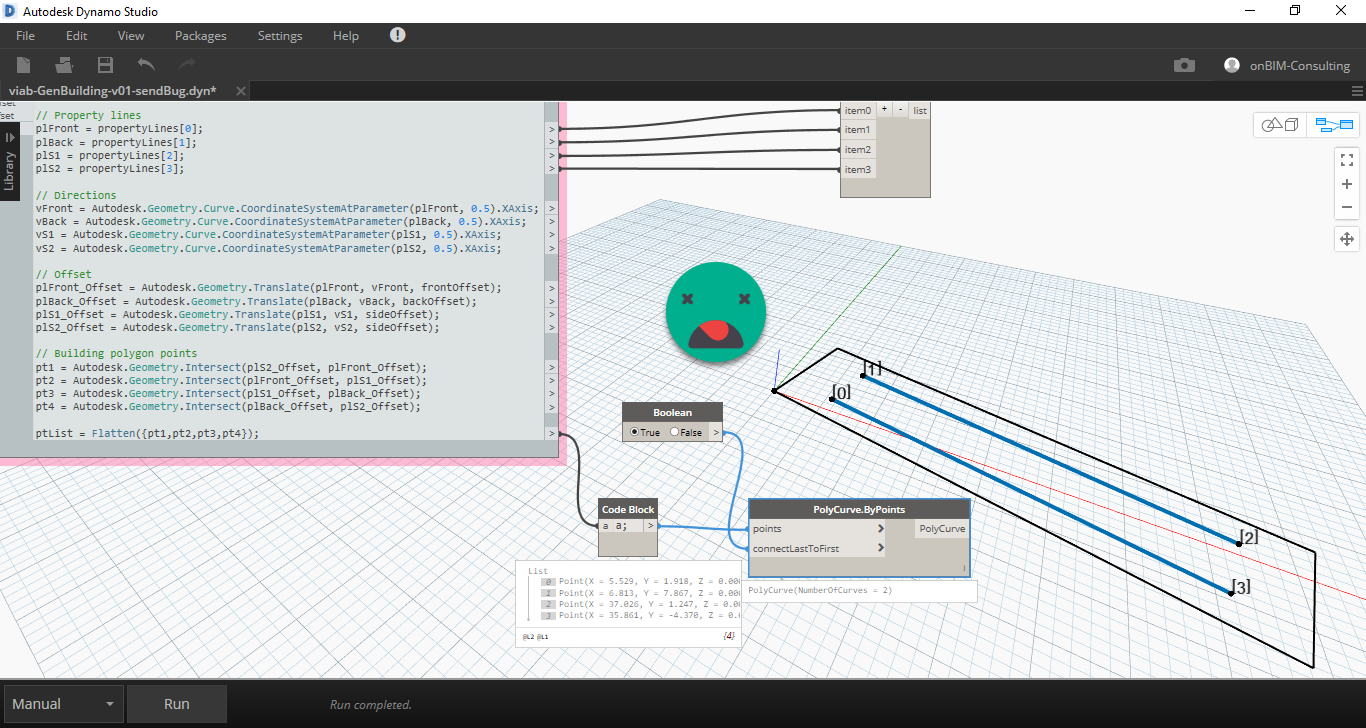Screen dimensions: 1366x728
Task: Export workspace as image with camera icon
Action: 1184,65
